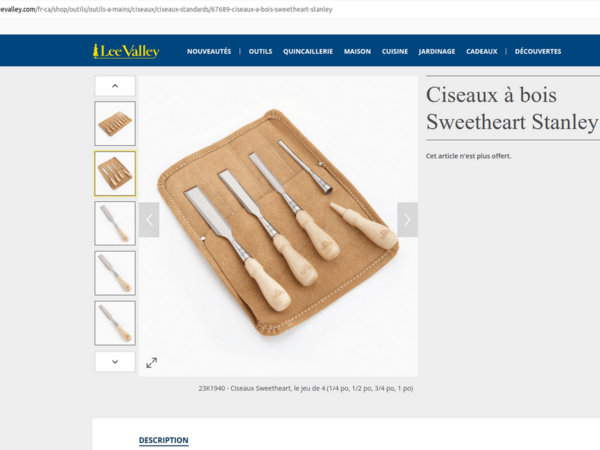This screenshot has width=600, height=450.
Task: Select the highlighted four-chisel roll thumbnail
Action: (115, 173)
